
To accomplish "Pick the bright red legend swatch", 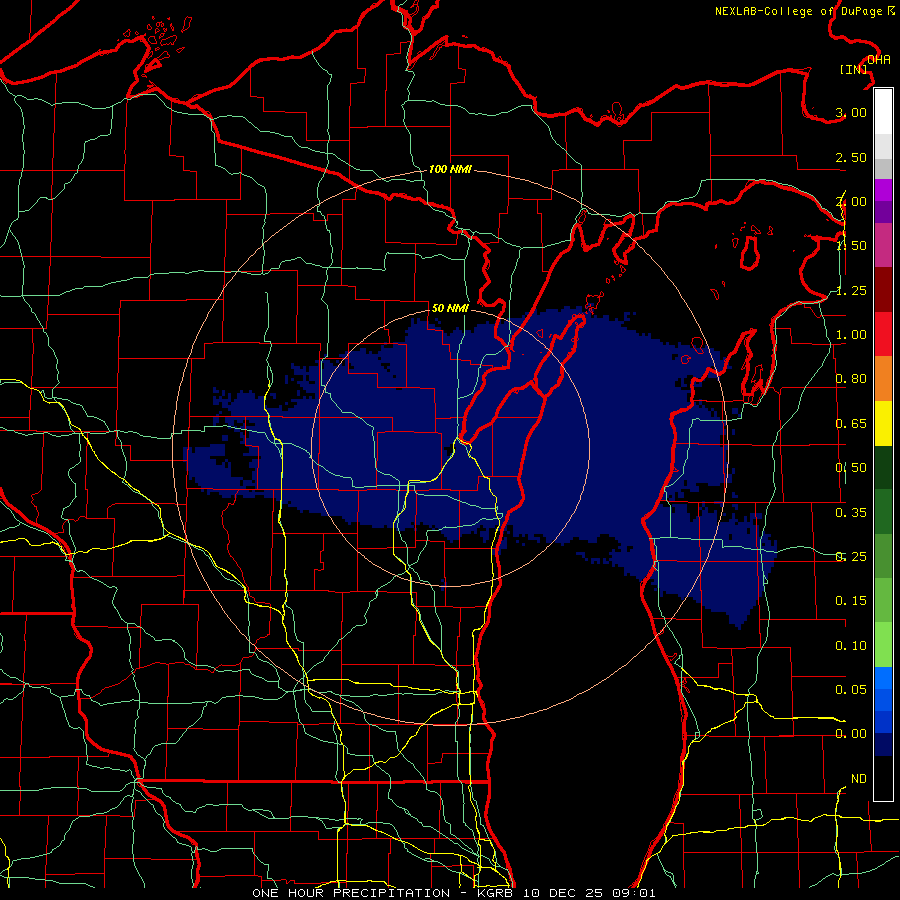I will click(883, 334).
